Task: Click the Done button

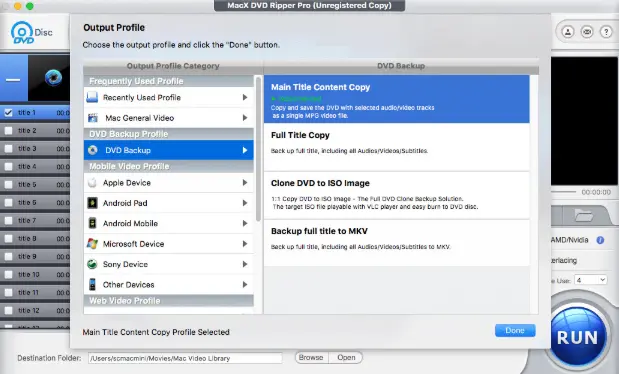Action: click(515, 331)
